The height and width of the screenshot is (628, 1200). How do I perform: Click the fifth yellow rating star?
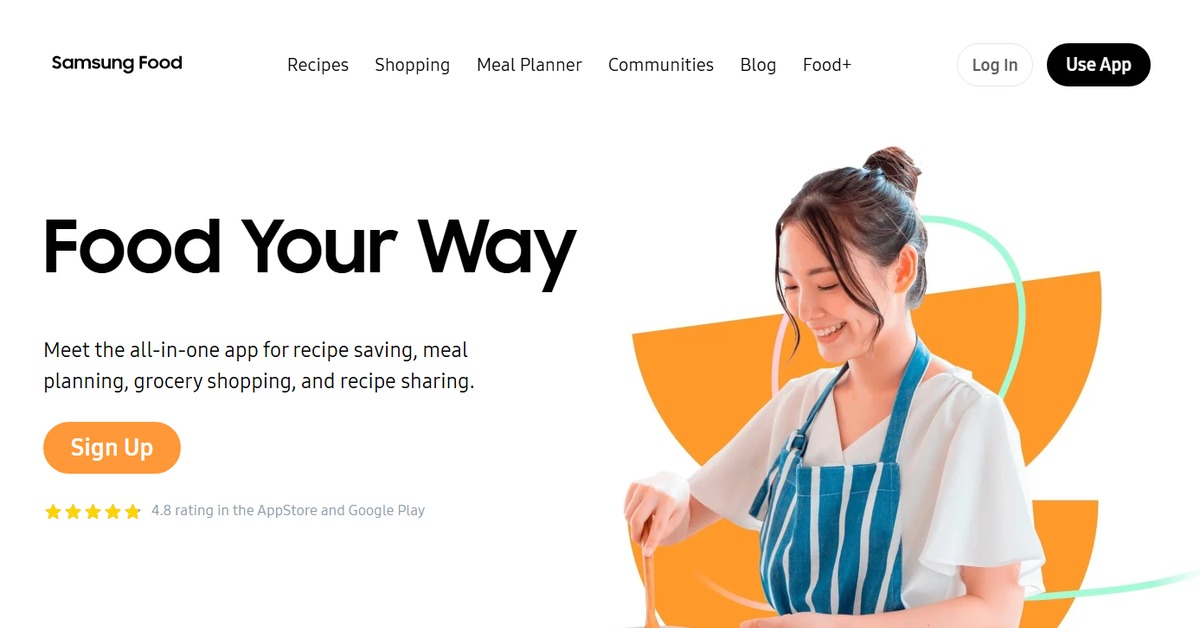point(133,511)
